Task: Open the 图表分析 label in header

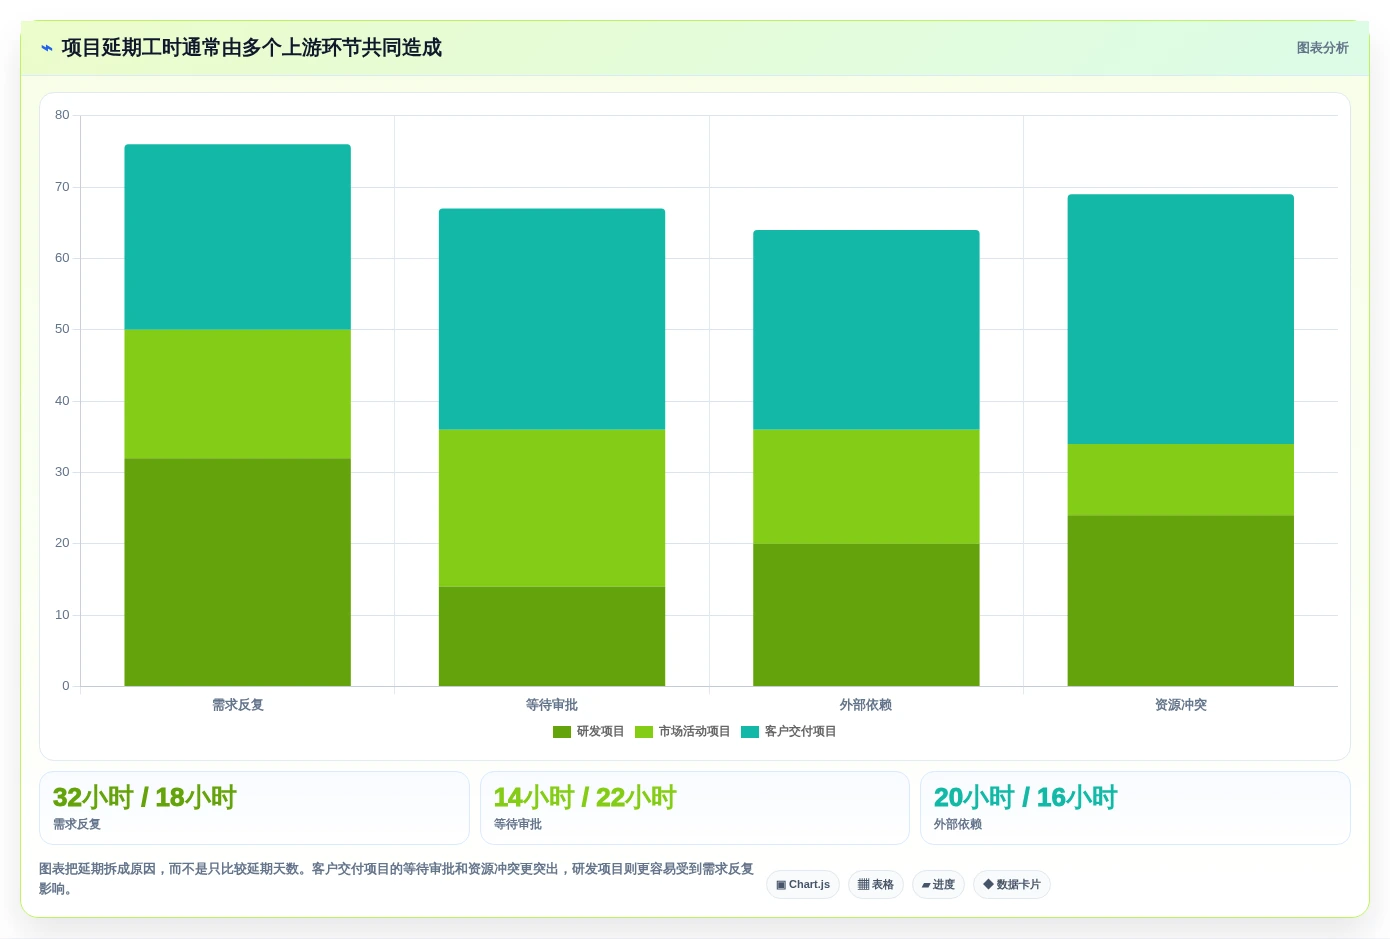Action: (1322, 48)
